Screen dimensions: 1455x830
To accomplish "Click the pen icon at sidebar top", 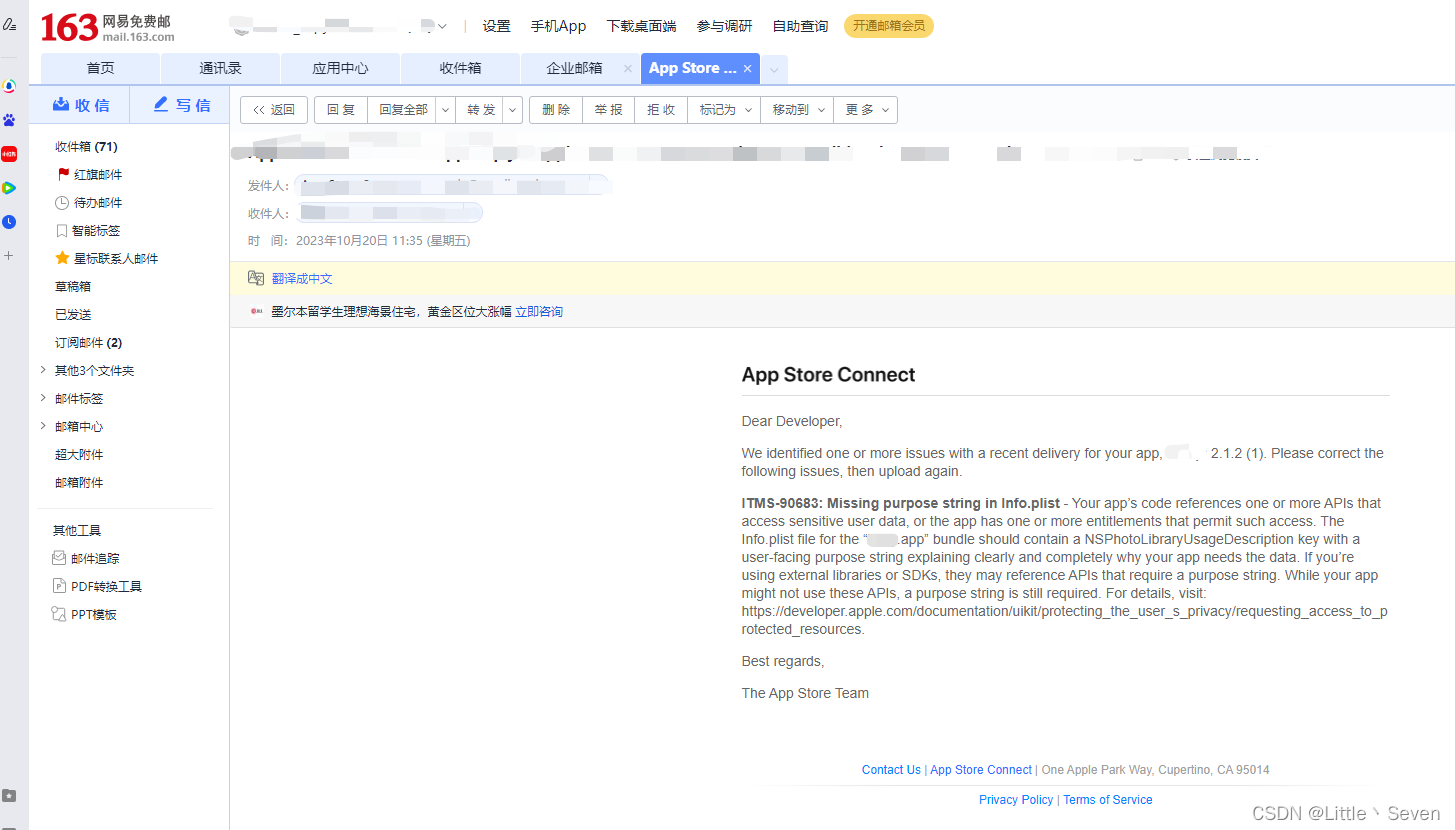I will (x=9, y=24).
